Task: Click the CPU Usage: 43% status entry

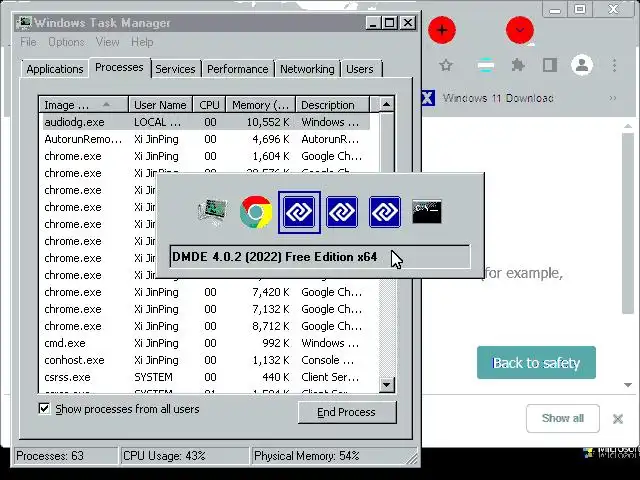Action: click(184, 456)
